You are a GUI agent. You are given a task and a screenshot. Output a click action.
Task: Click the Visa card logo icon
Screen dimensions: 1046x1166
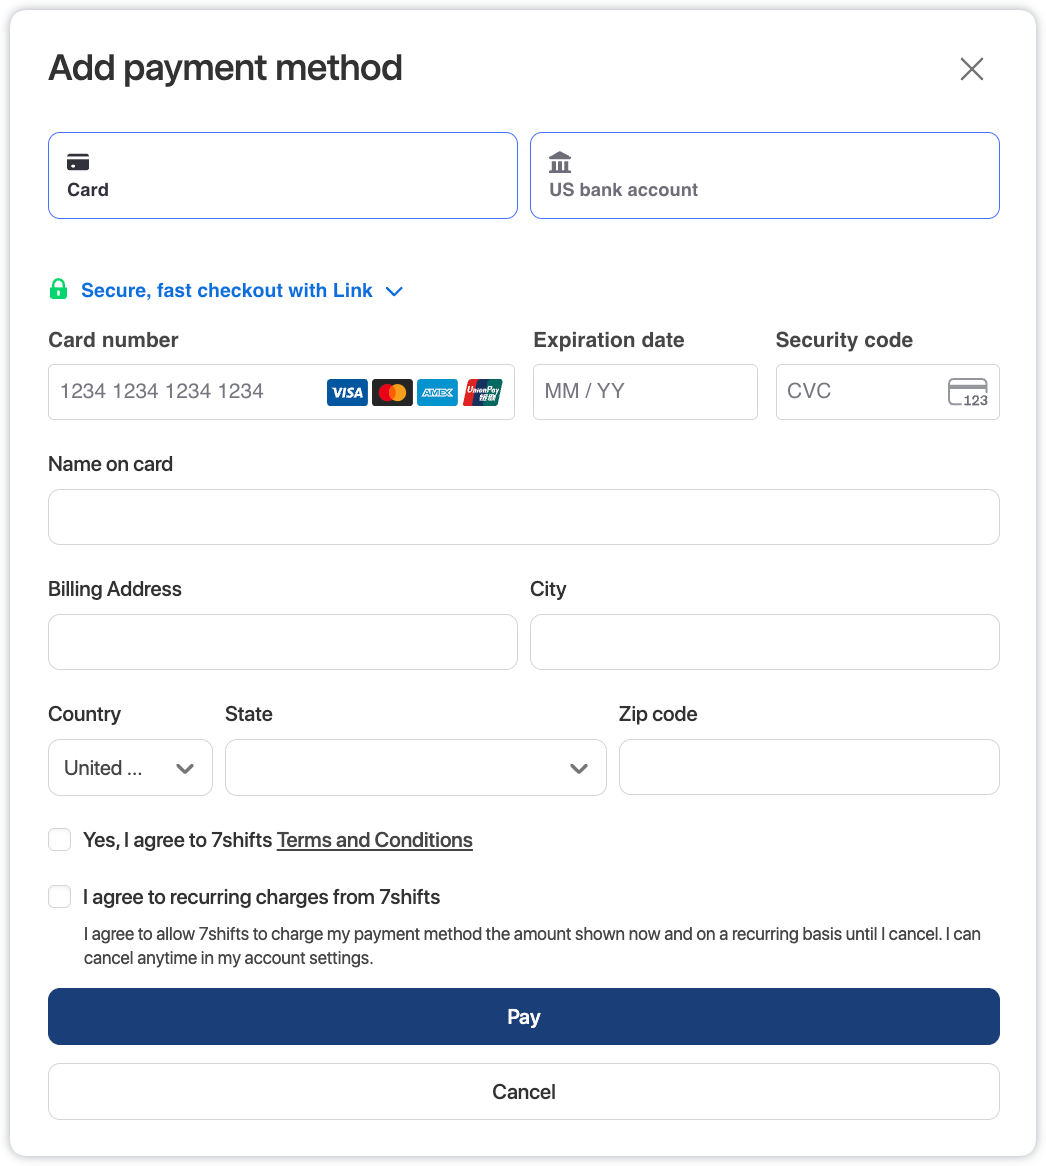click(x=347, y=392)
